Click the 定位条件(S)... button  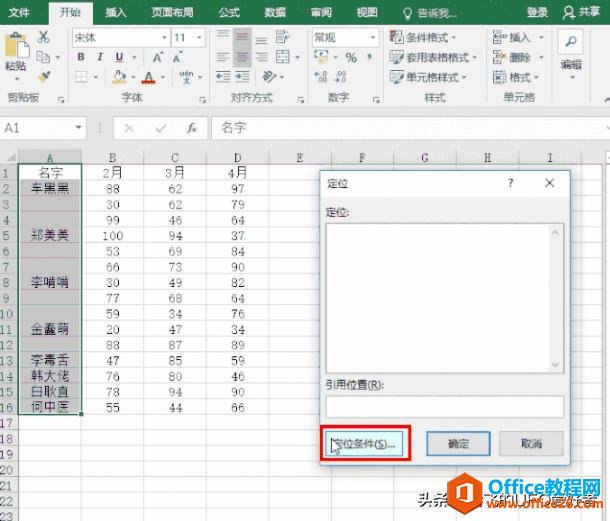pos(364,444)
